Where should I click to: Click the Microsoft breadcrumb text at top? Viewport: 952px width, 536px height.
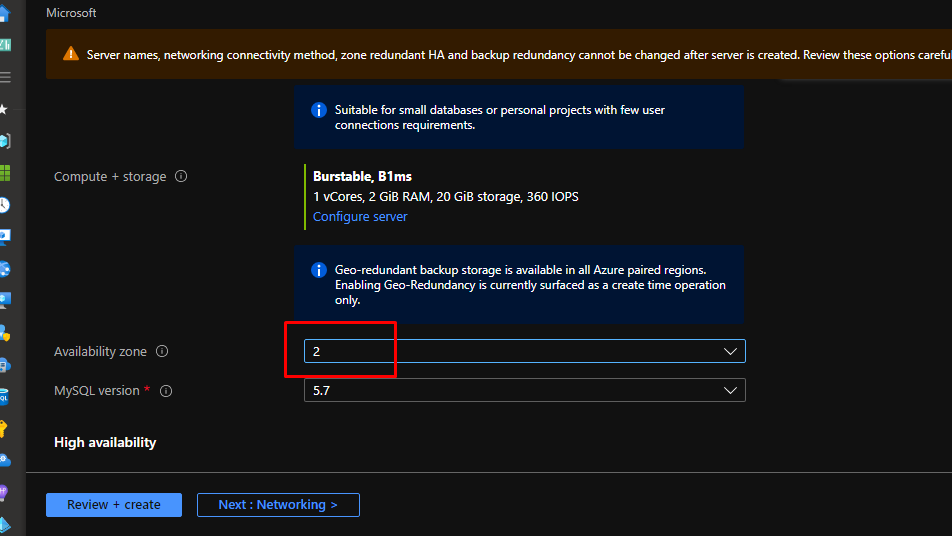[71, 13]
